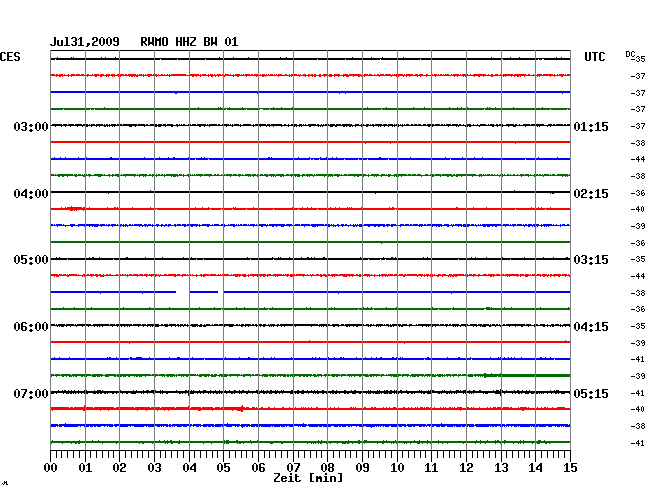
Task: Click the CES time-zone header
Action: pos(10,57)
